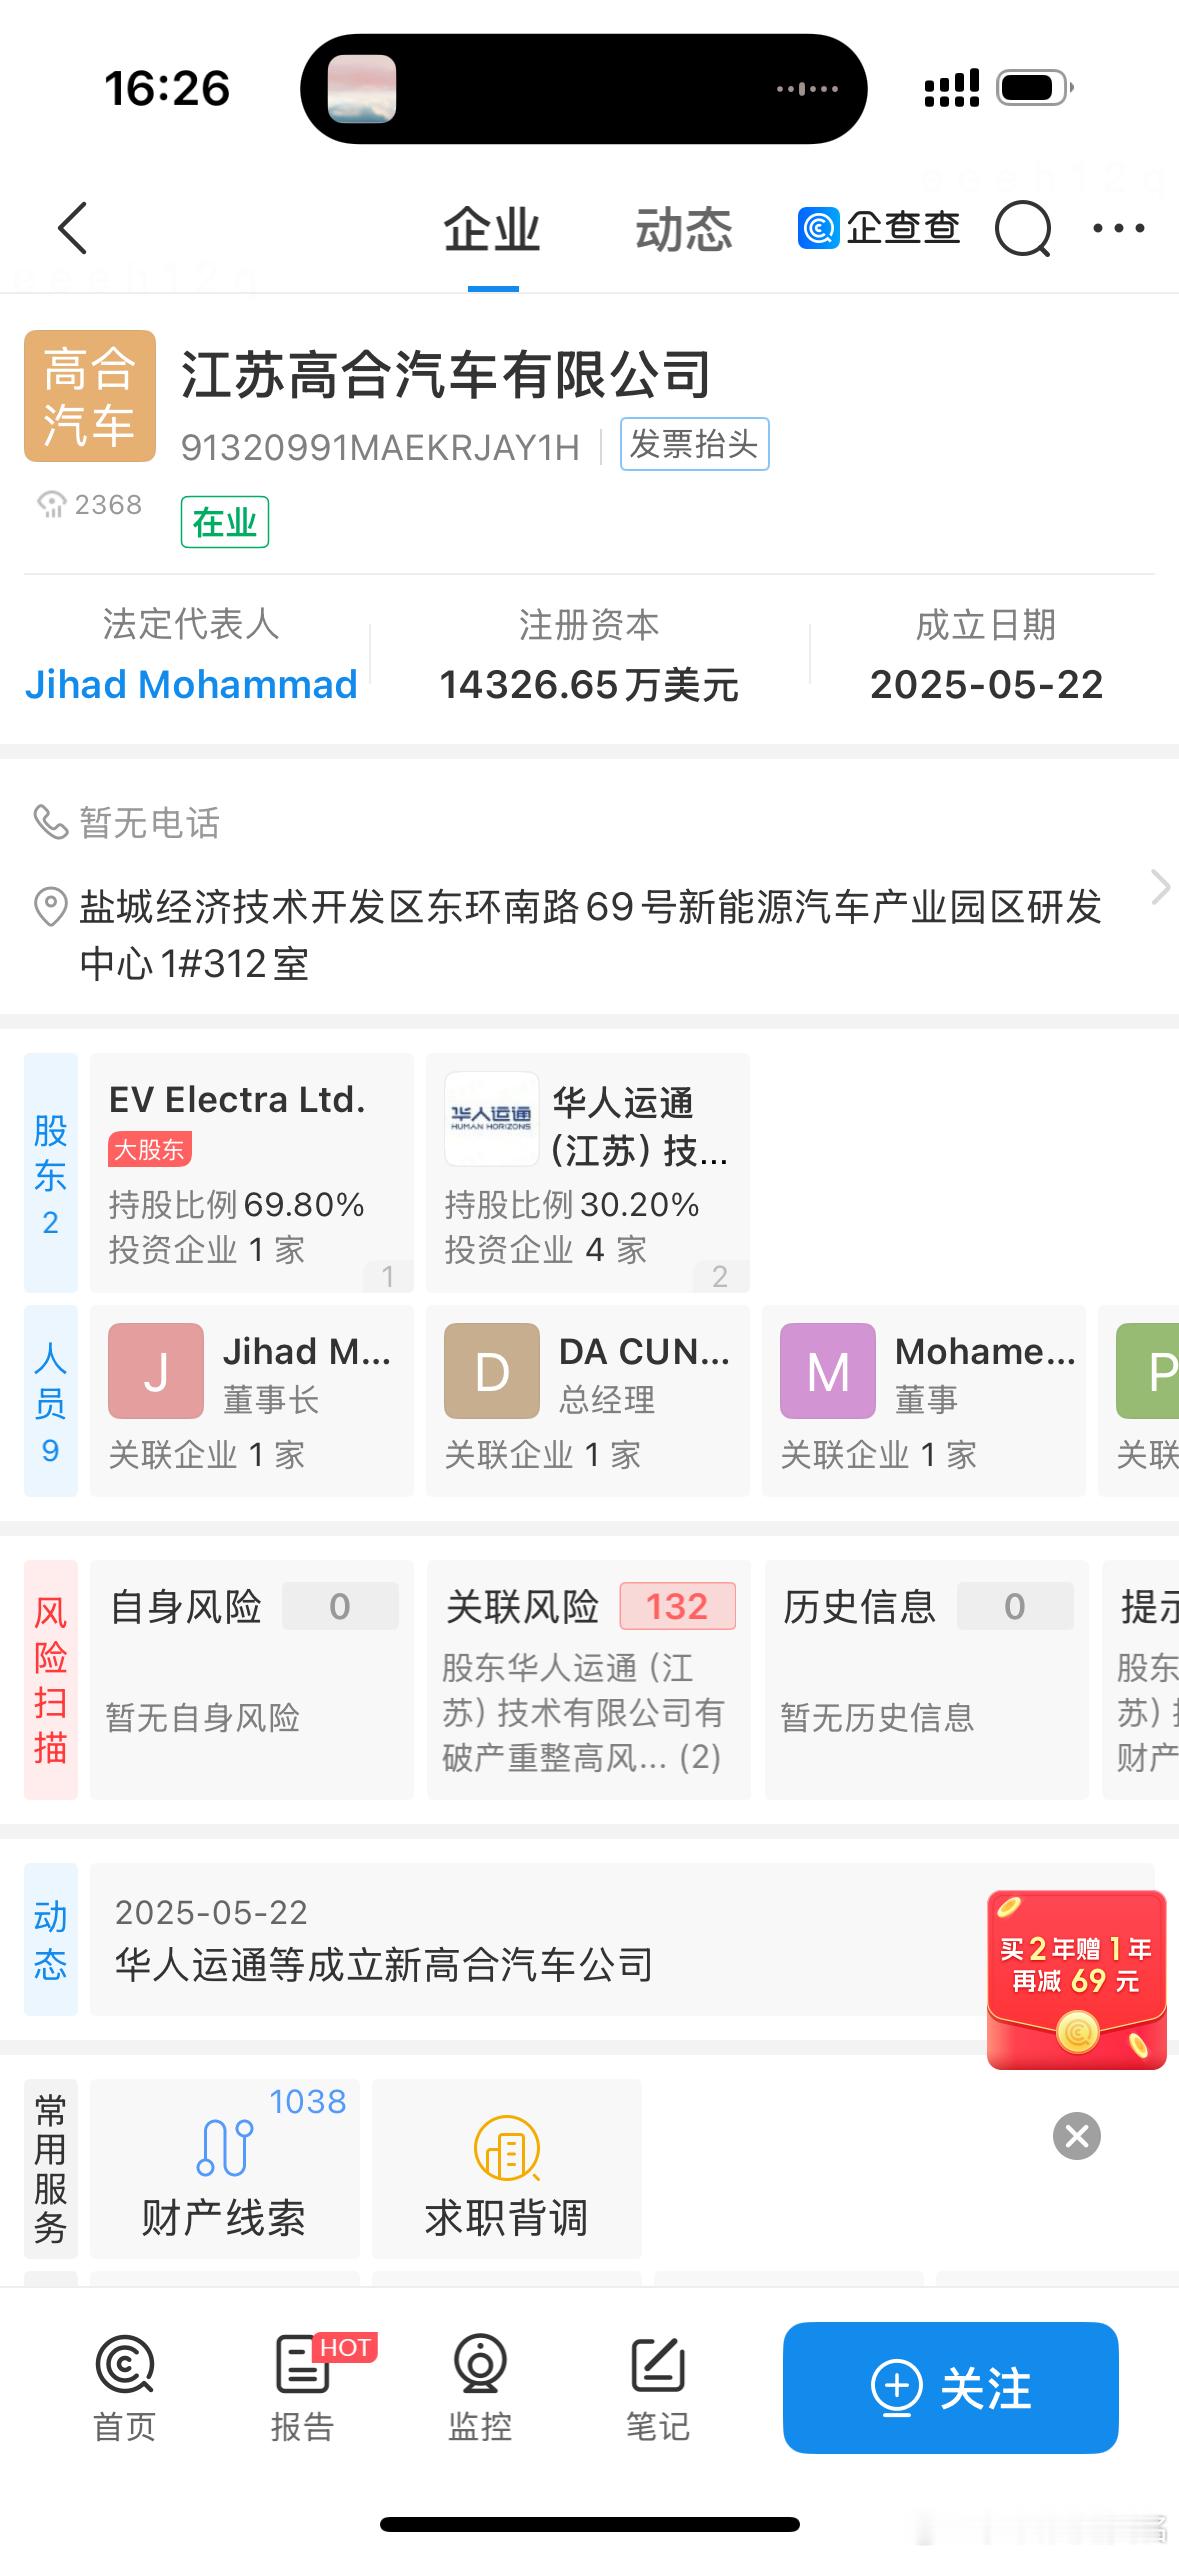This screenshot has height=2556, width=1179.
Task: Open the 首页 home icon
Action: click(x=125, y=2389)
